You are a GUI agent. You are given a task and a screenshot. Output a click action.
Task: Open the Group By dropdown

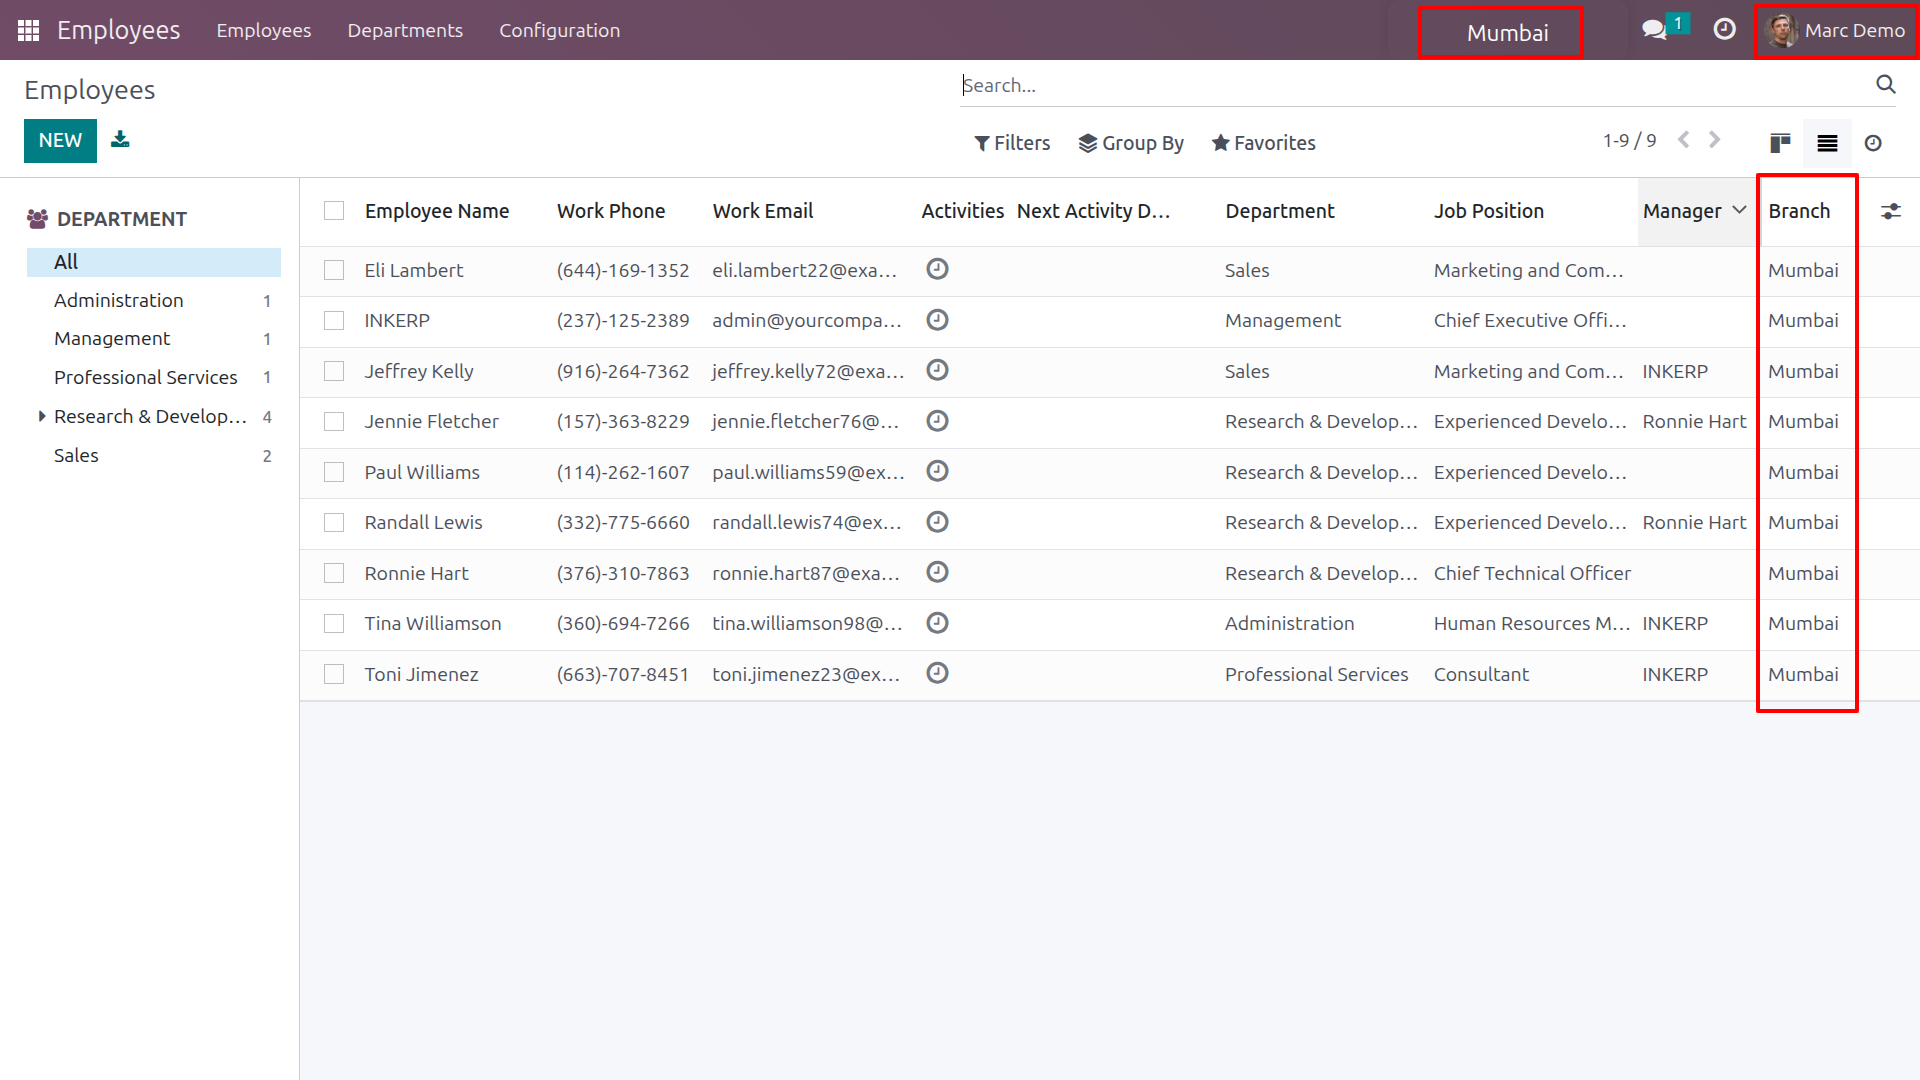(x=1131, y=143)
